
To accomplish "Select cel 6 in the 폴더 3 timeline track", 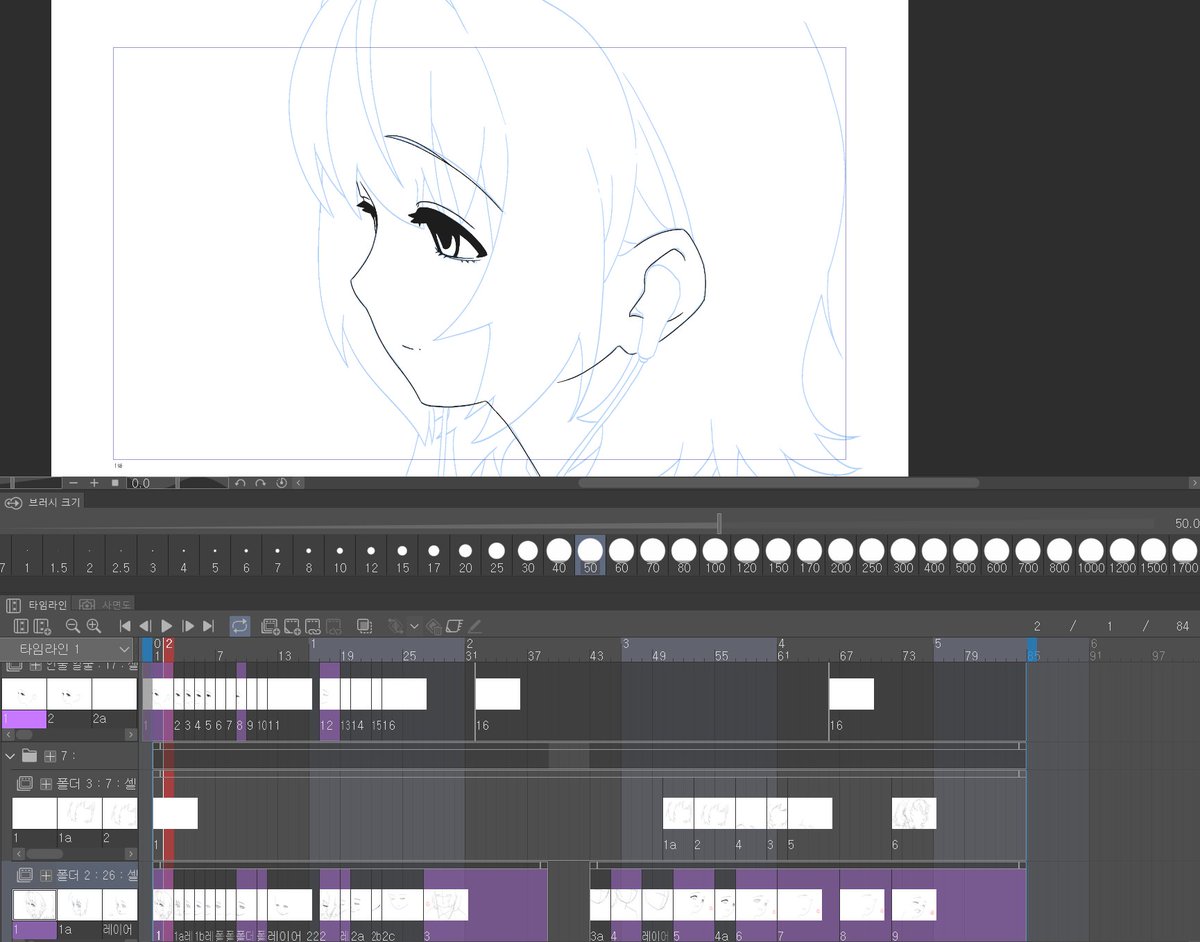I will pyautogui.click(x=914, y=813).
